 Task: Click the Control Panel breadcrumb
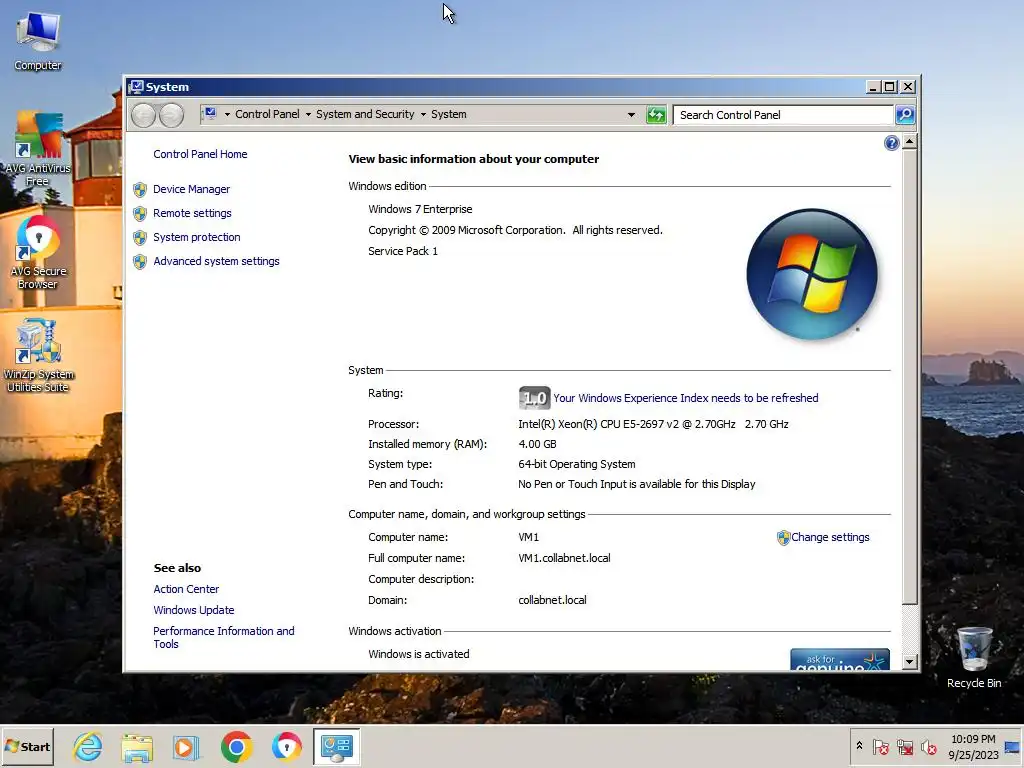tap(267, 114)
